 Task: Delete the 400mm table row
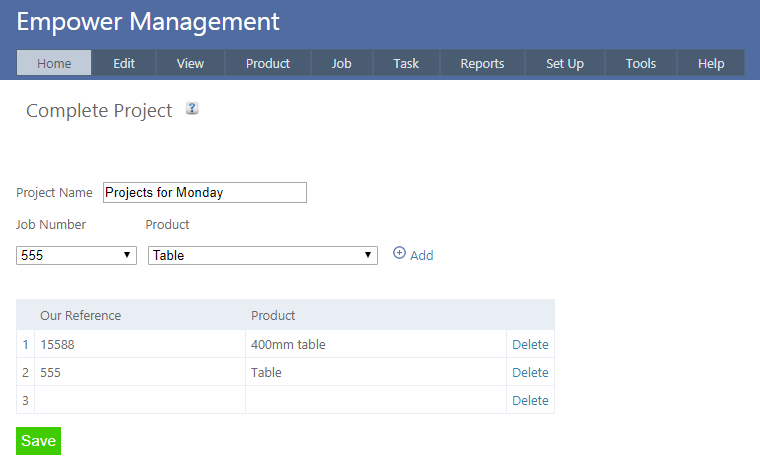pyautogui.click(x=530, y=345)
